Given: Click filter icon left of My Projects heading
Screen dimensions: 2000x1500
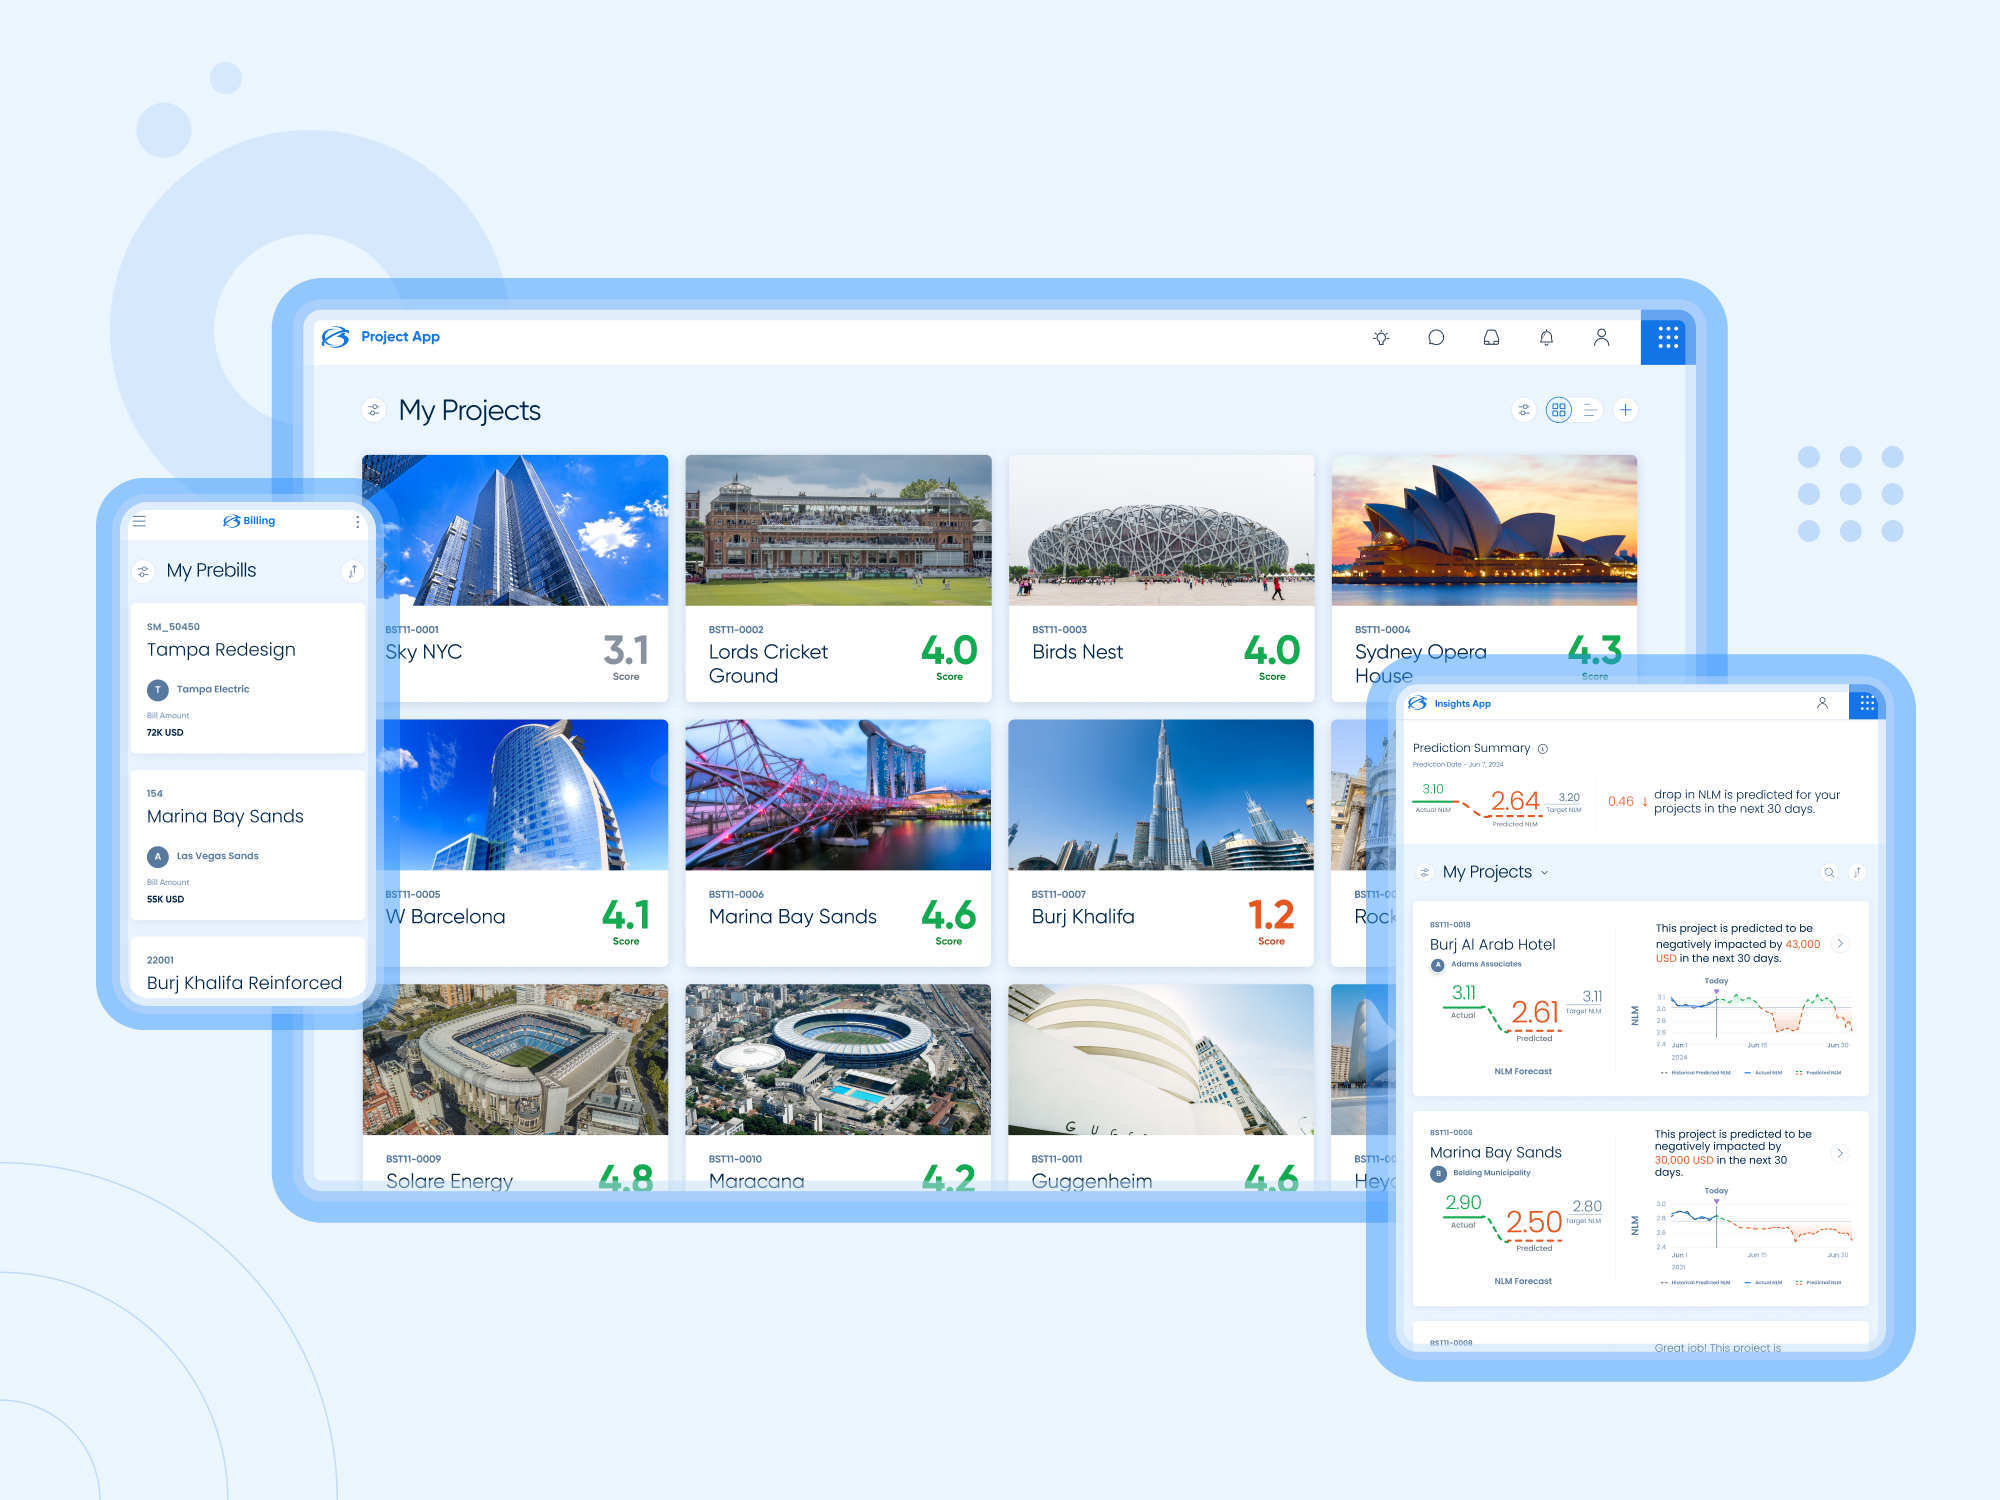Looking at the screenshot, I should point(374,410).
